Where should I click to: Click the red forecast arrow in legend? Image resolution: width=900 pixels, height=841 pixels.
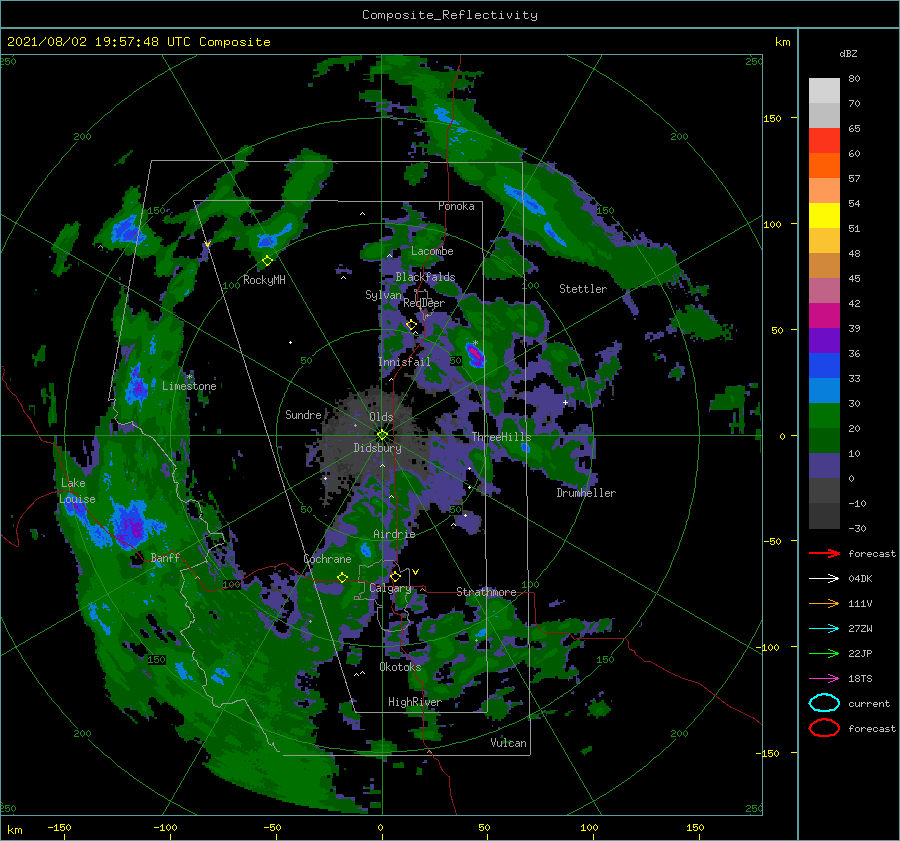pyautogui.click(x=824, y=553)
